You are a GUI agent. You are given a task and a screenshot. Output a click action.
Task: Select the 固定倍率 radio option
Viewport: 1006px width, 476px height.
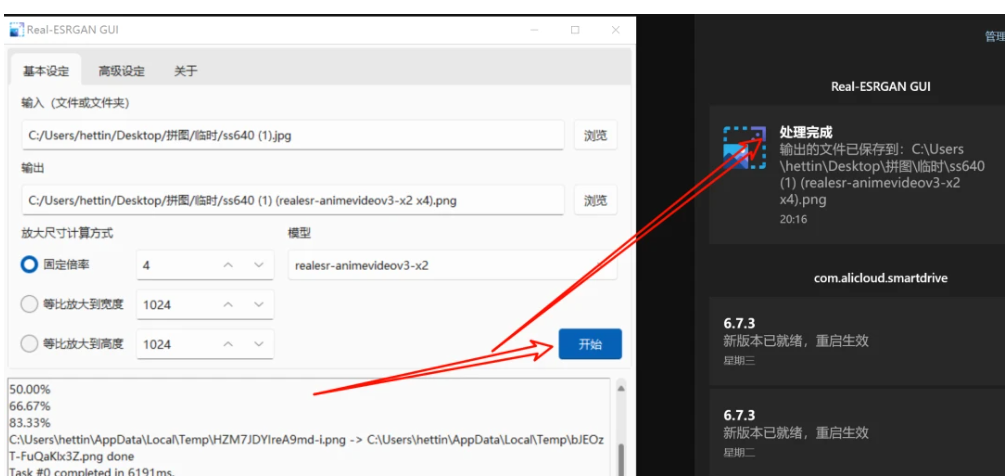(x=30, y=264)
